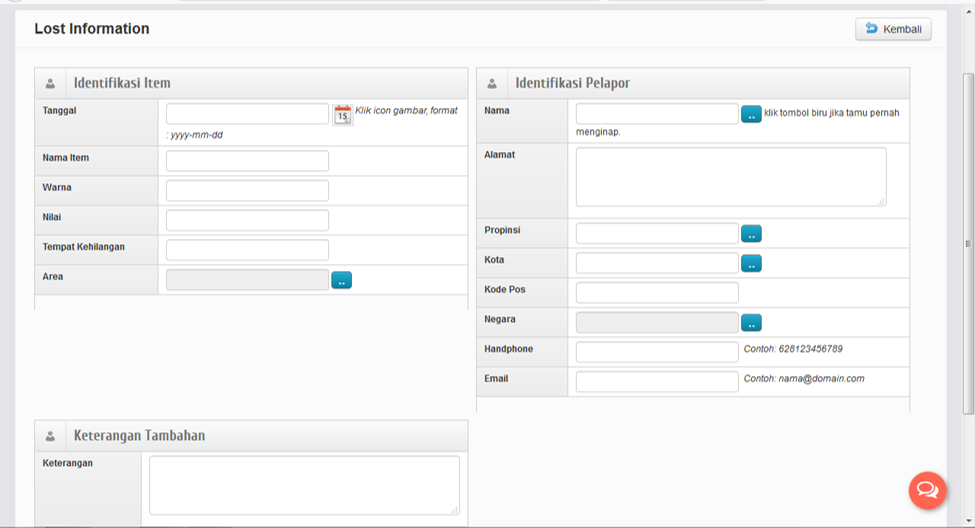Click the blue lookup button beside Area
This screenshot has height=528, width=975.
pos(341,280)
